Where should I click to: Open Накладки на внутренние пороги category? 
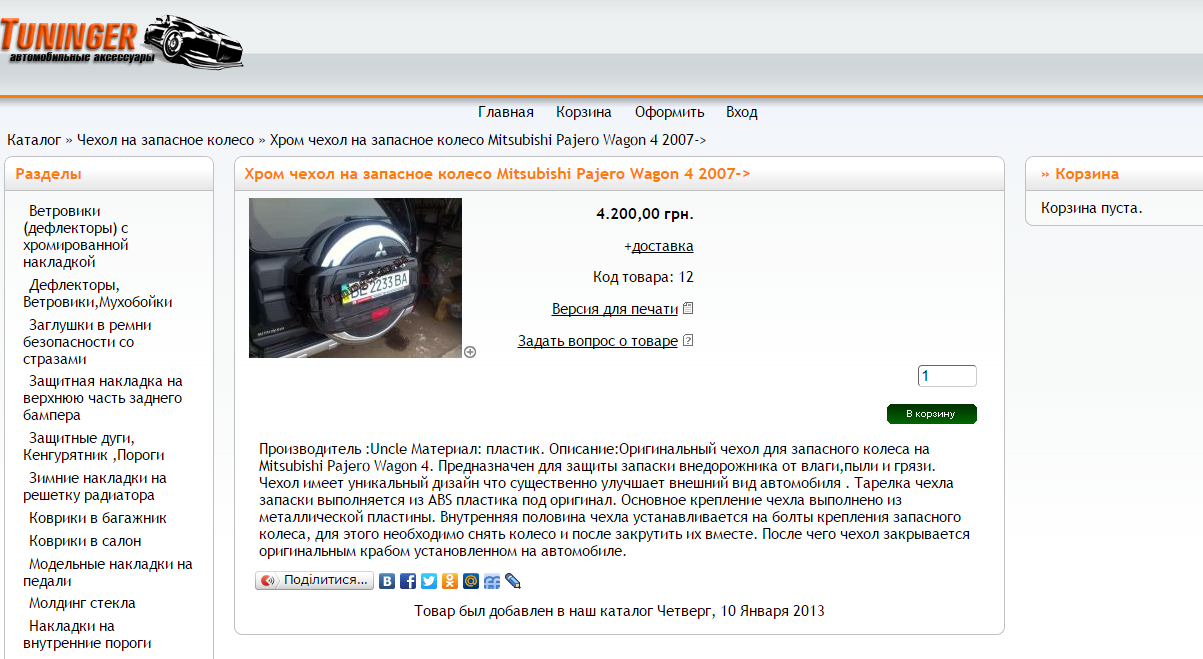[87, 634]
